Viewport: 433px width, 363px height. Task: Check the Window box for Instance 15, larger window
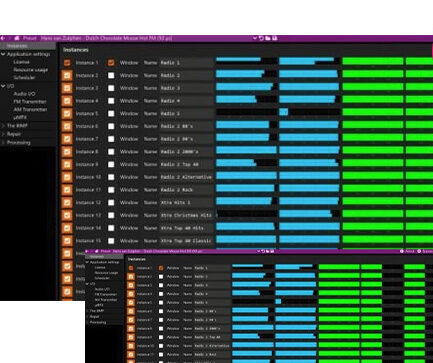(111, 241)
